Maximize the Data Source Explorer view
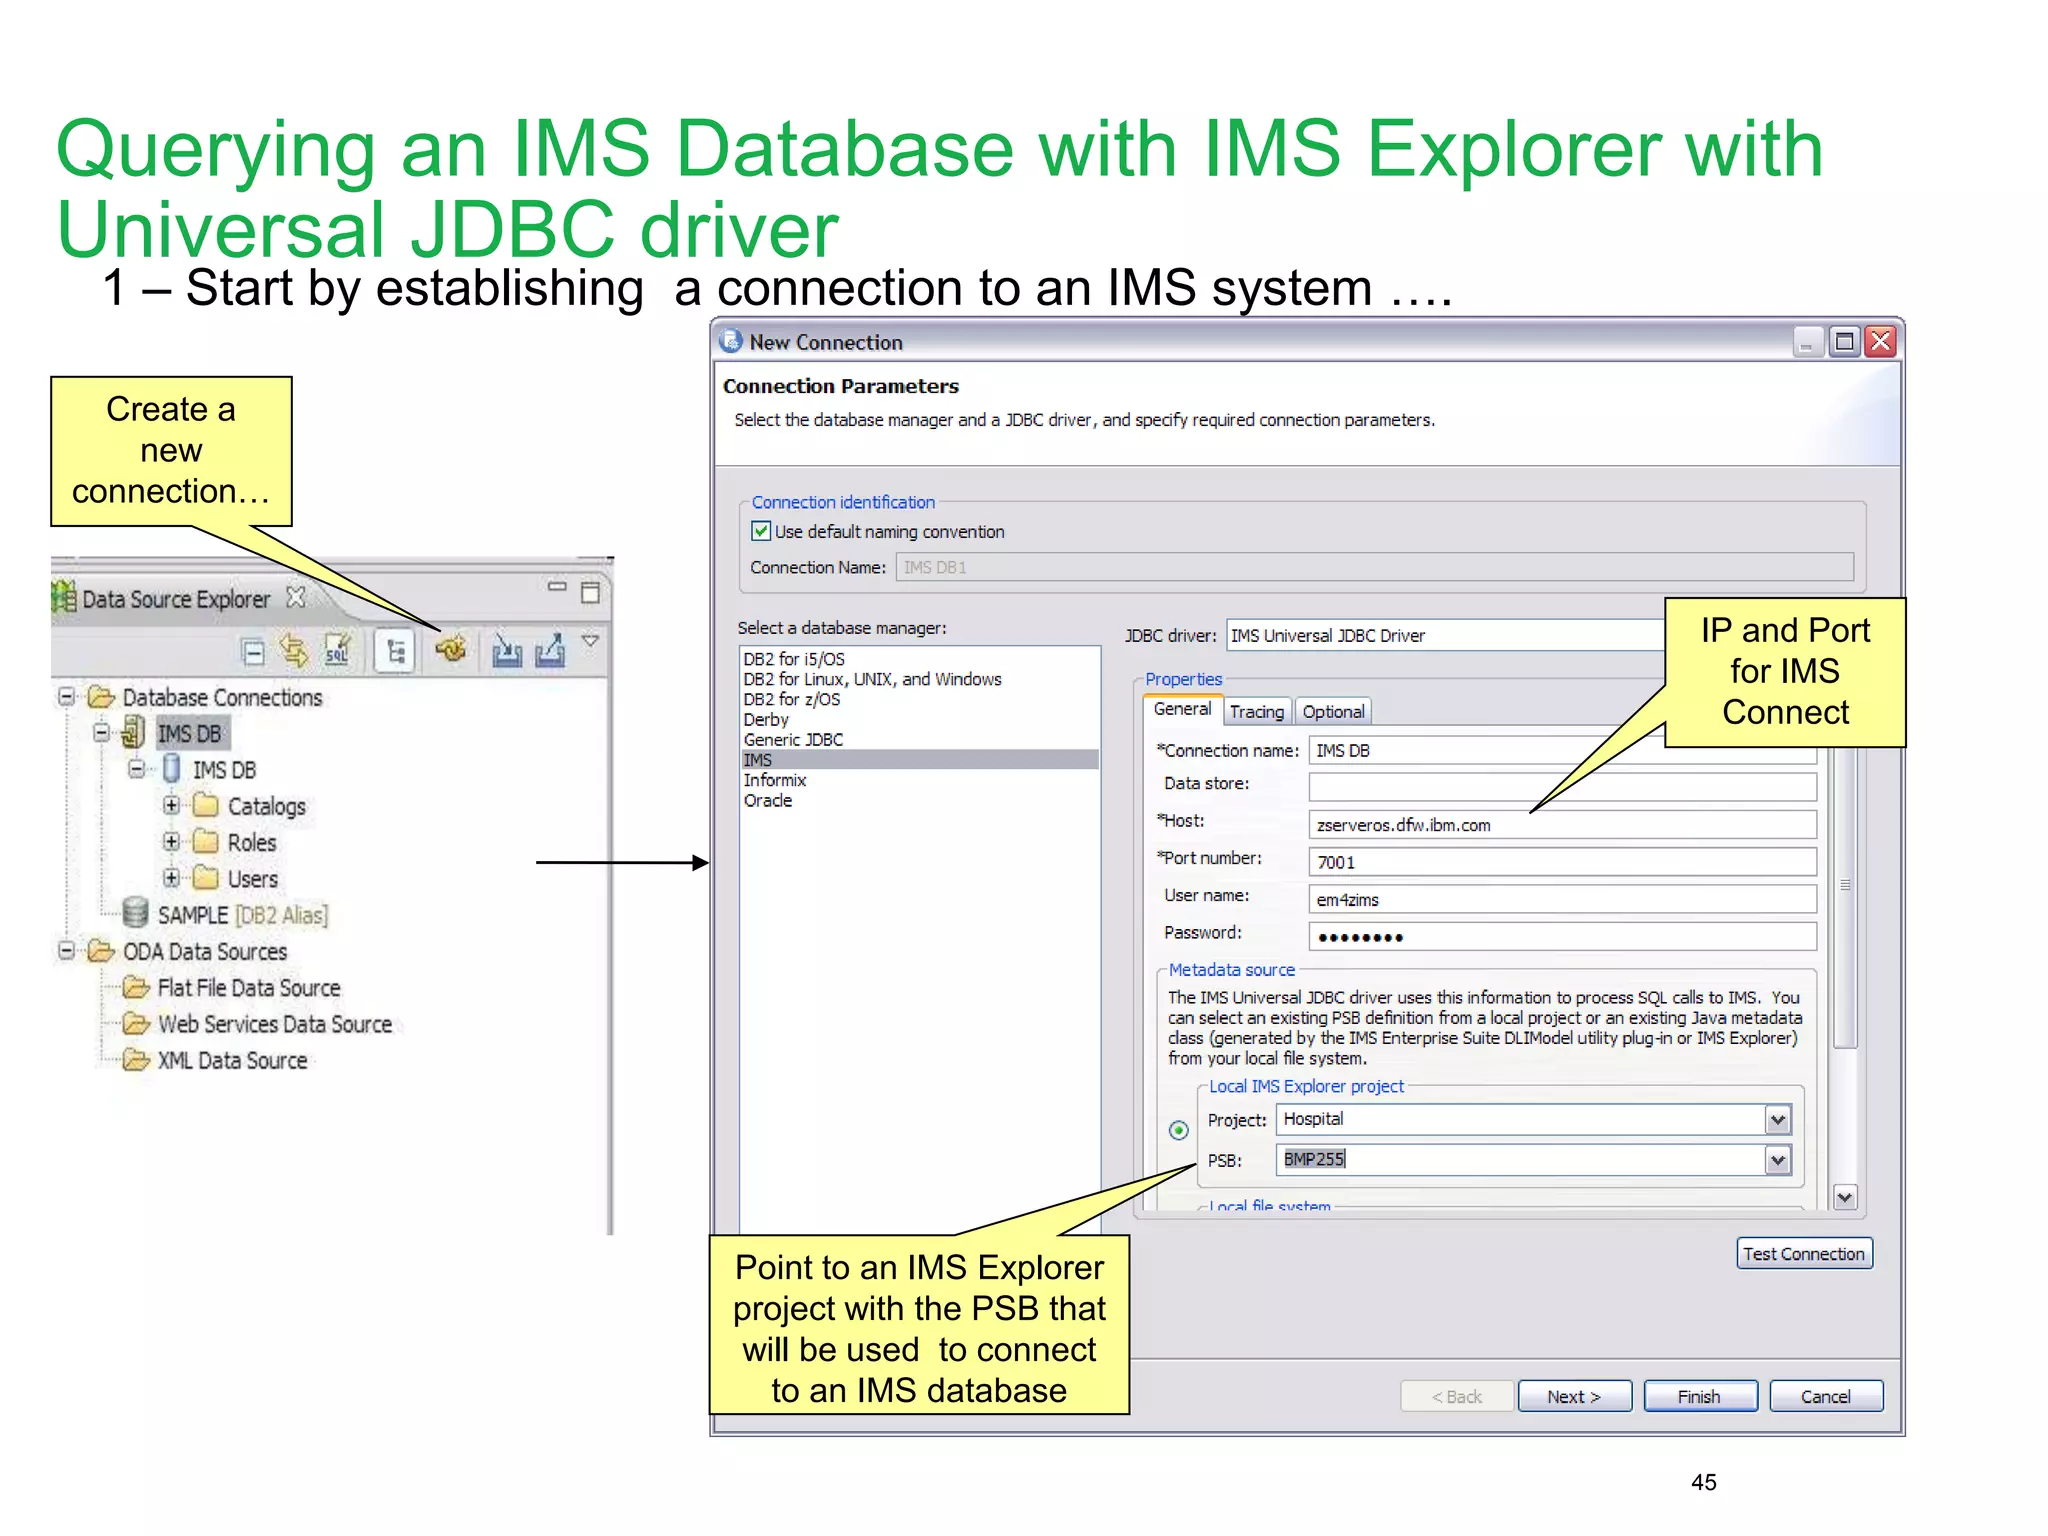 click(x=591, y=592)
